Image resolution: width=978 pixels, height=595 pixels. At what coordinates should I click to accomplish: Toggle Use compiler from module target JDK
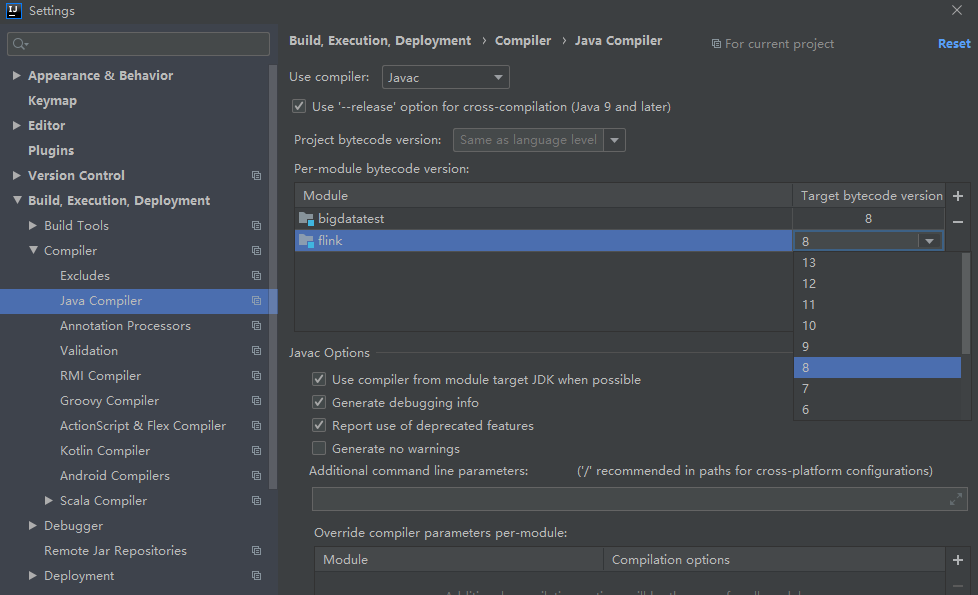click(x=319, y=379)
